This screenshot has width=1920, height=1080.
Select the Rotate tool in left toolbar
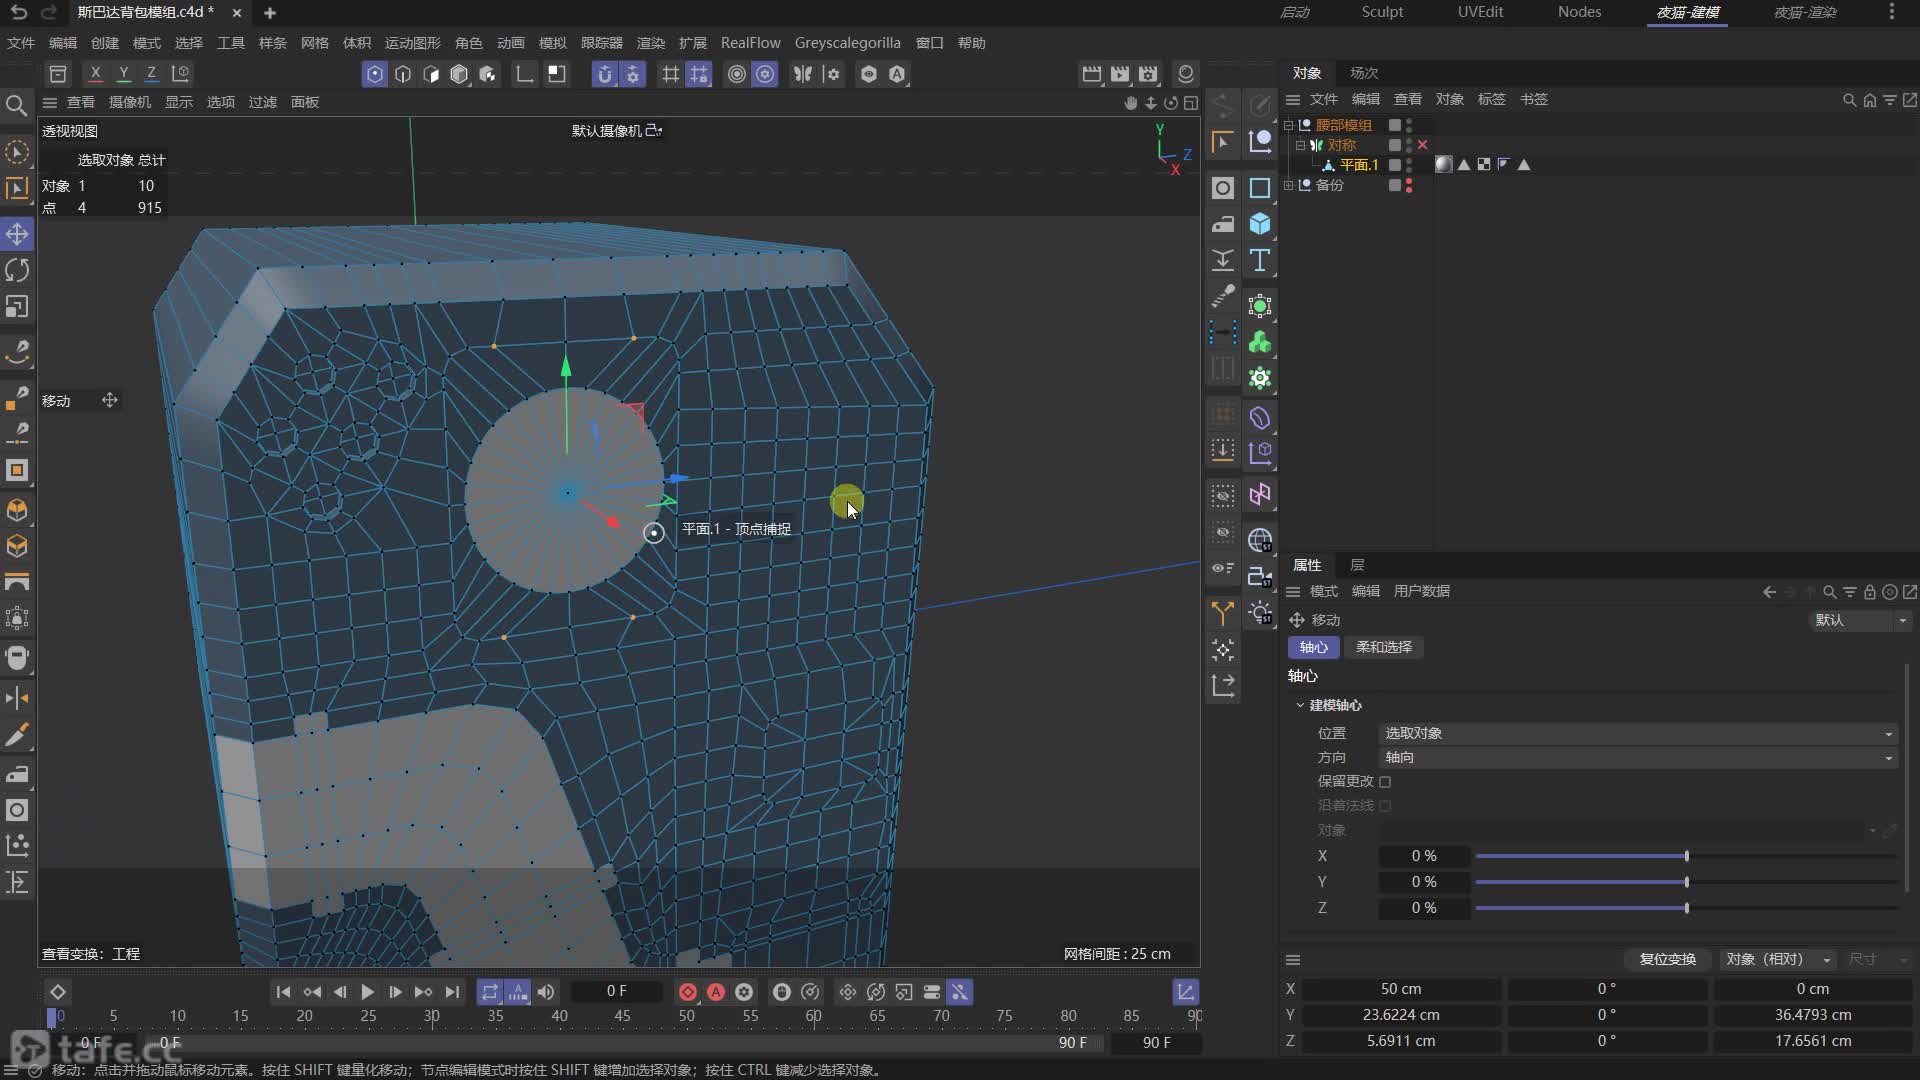17,270
